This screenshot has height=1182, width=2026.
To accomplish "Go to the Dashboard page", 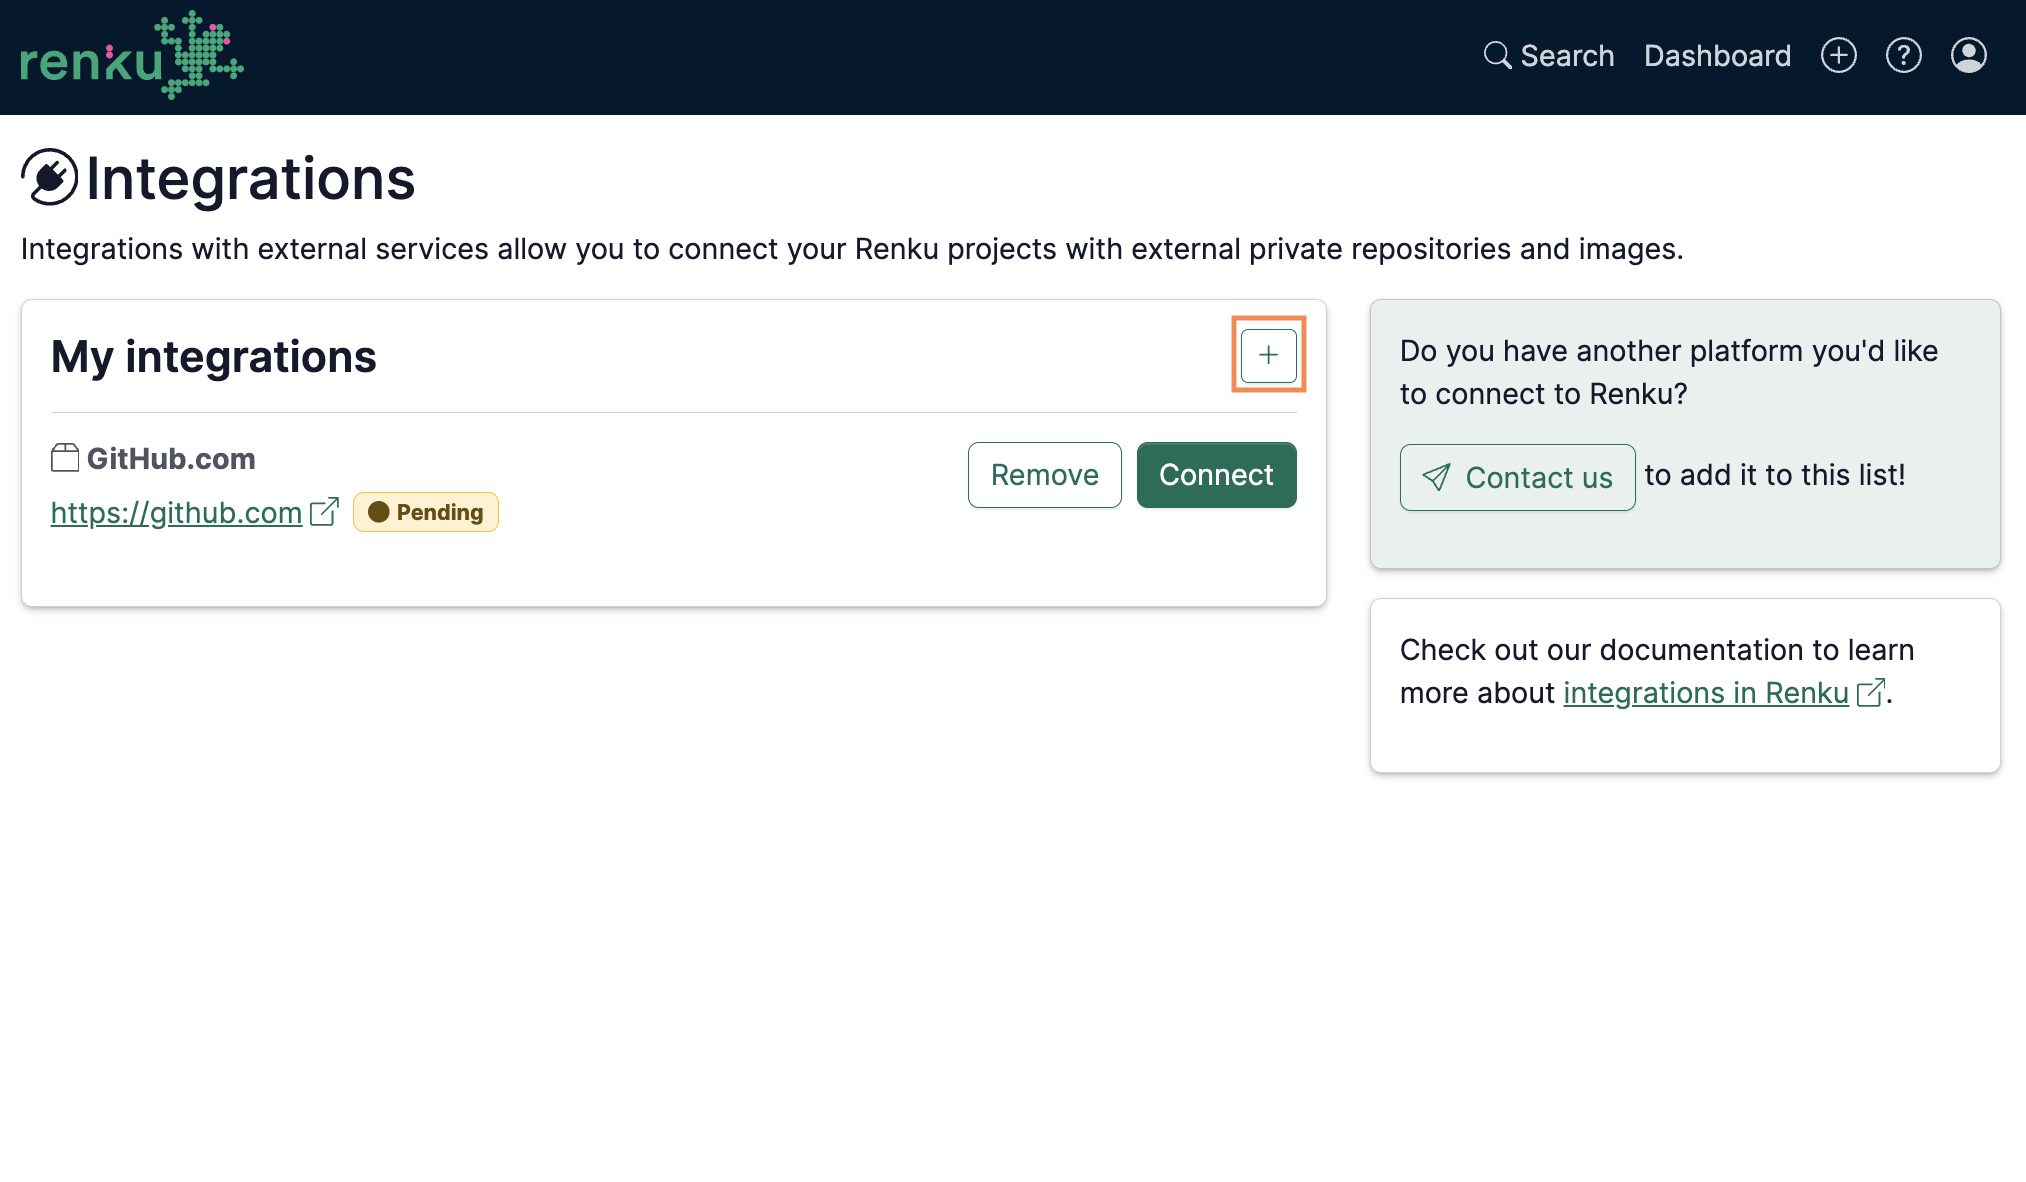I will [x=1717, y=56].
